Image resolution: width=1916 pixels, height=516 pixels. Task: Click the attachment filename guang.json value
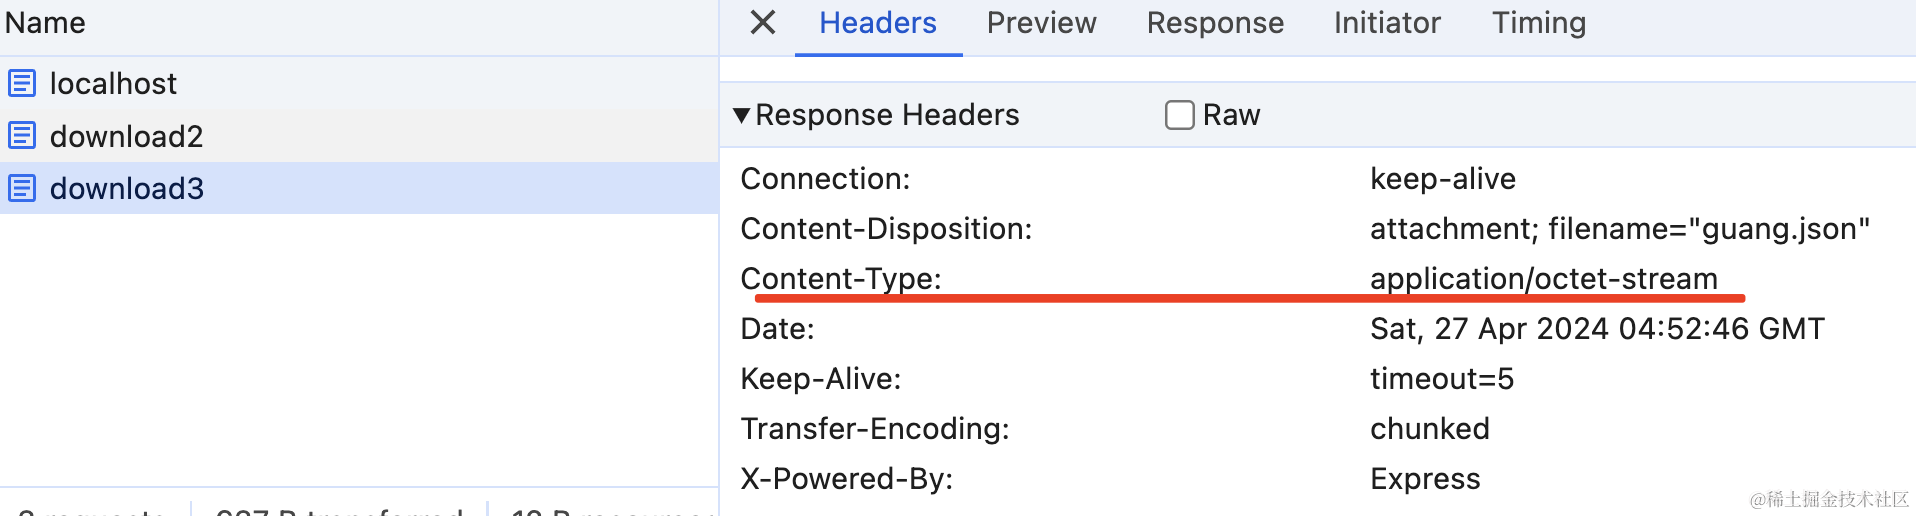click(x=1619, y=229)
